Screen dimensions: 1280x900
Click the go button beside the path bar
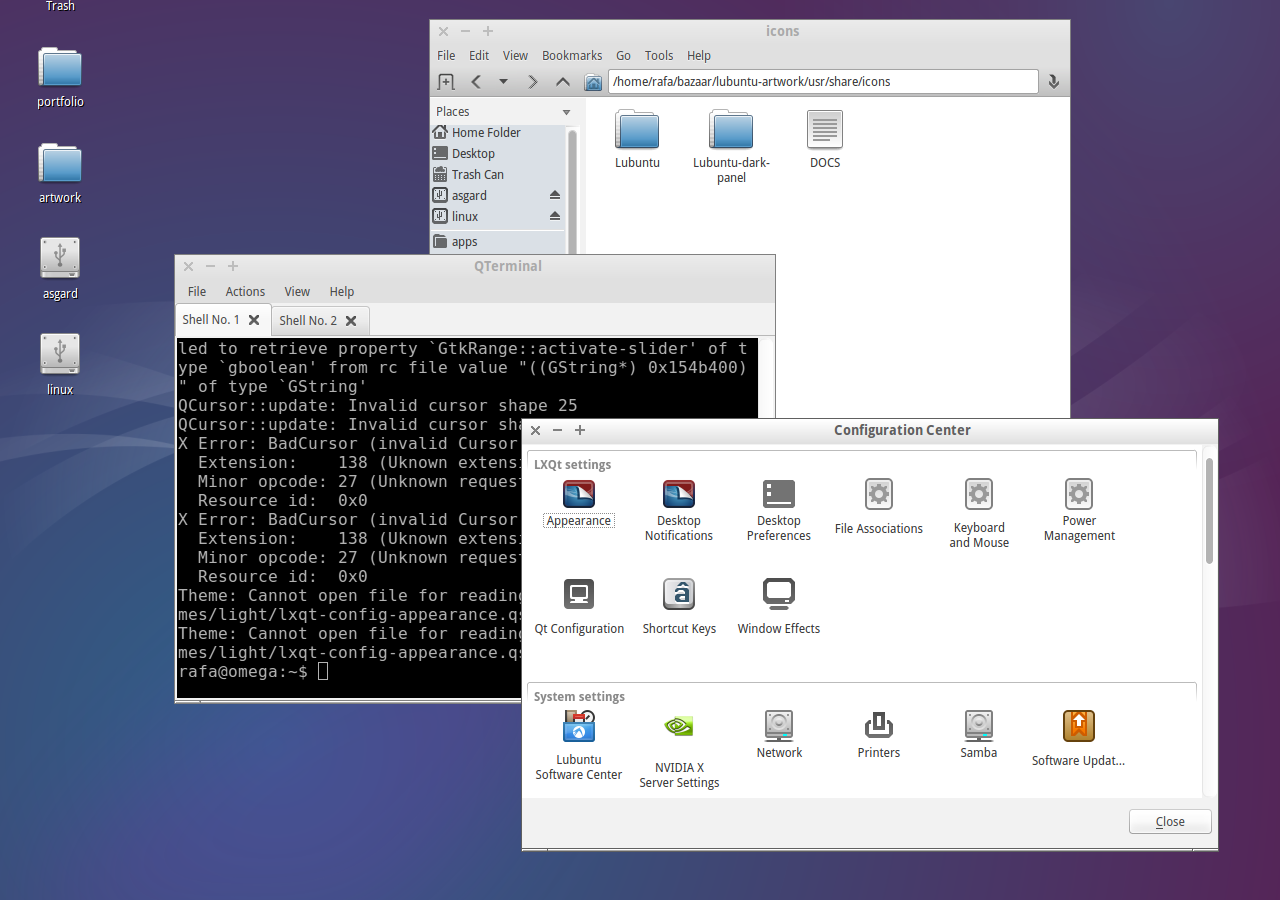tap(1053, 81)
